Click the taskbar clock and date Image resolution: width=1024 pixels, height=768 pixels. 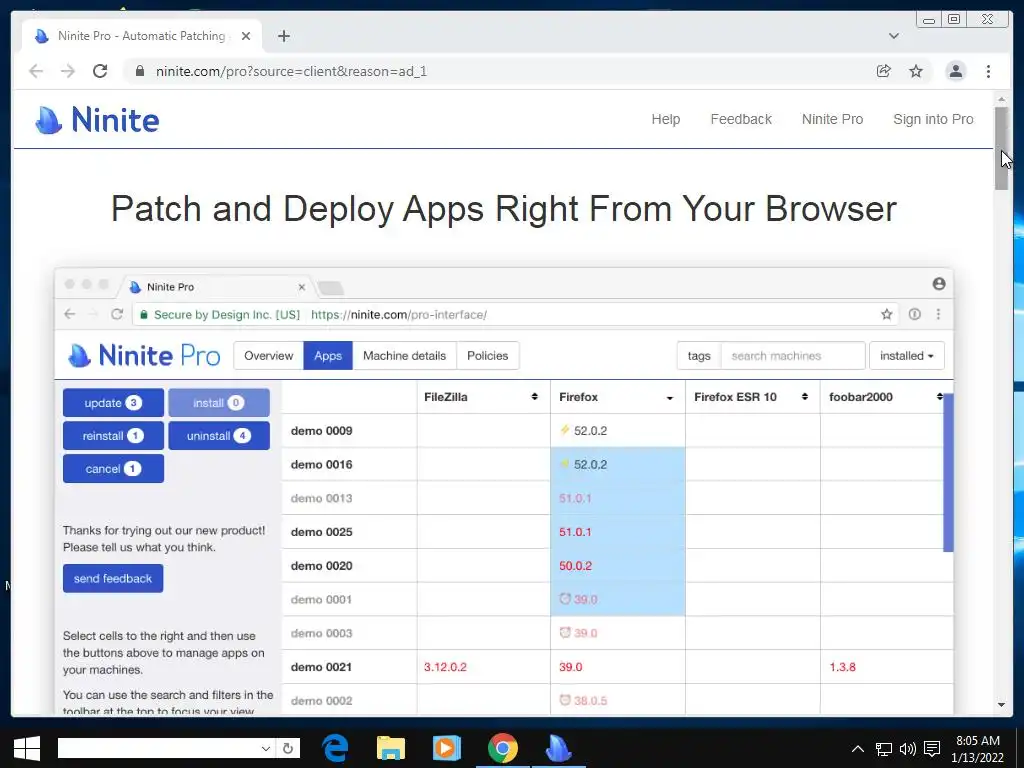click(978, 749)
